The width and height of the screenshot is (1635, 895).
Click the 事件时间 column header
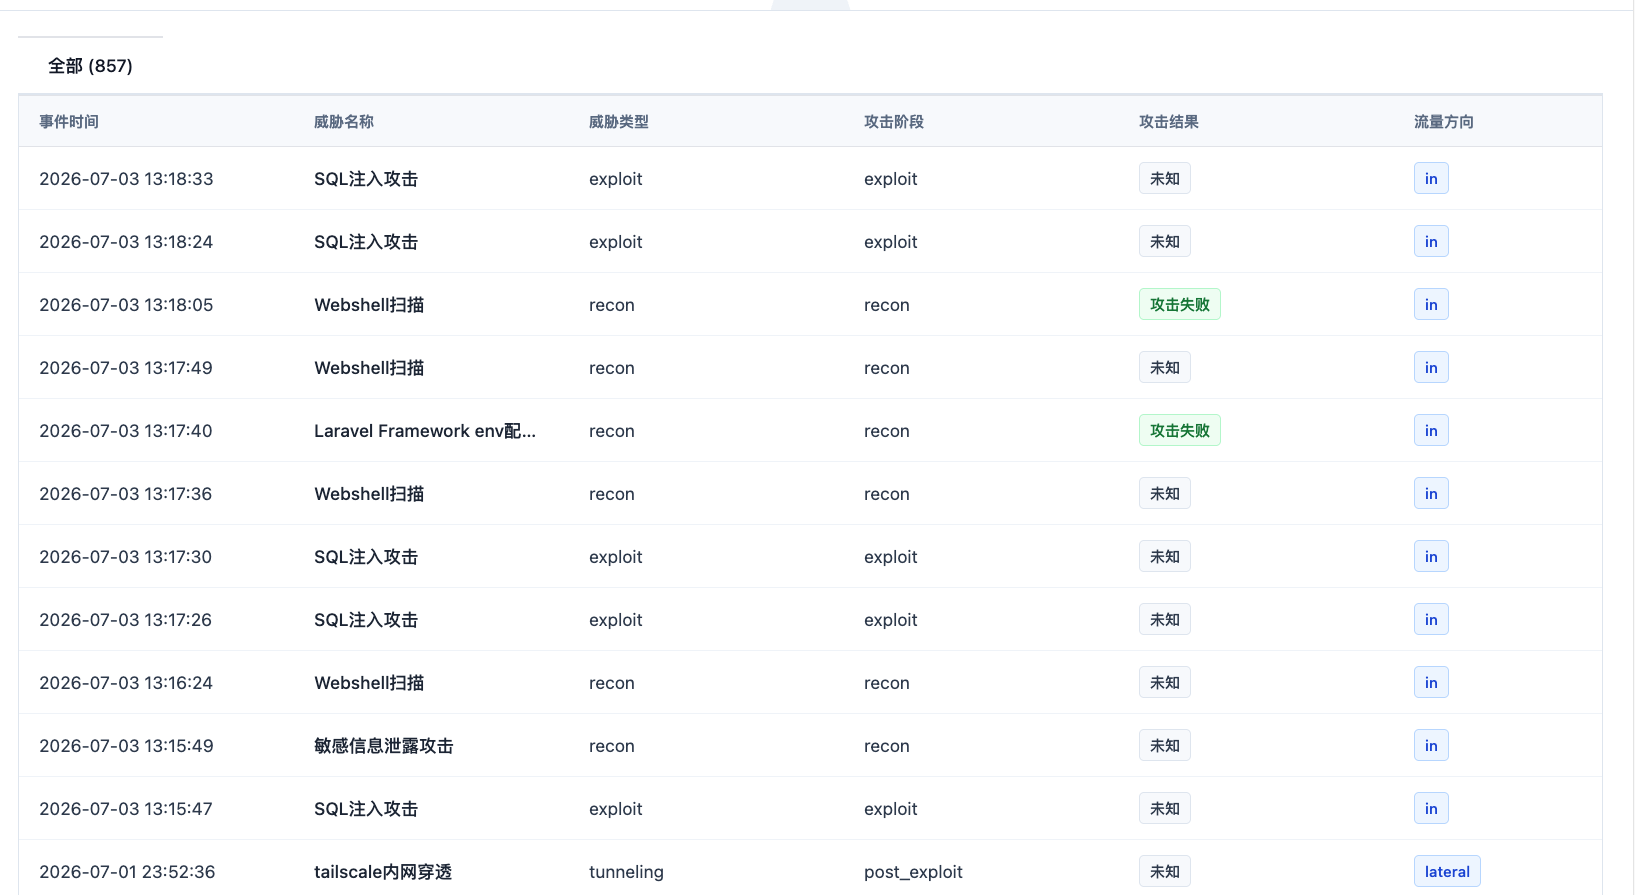(69, 122)
